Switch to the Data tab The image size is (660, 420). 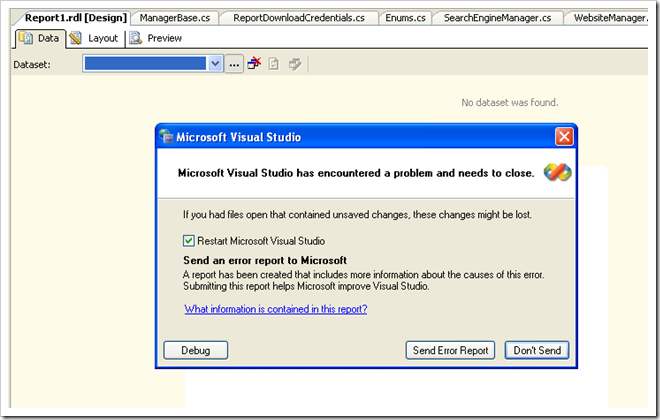(40, 38)
